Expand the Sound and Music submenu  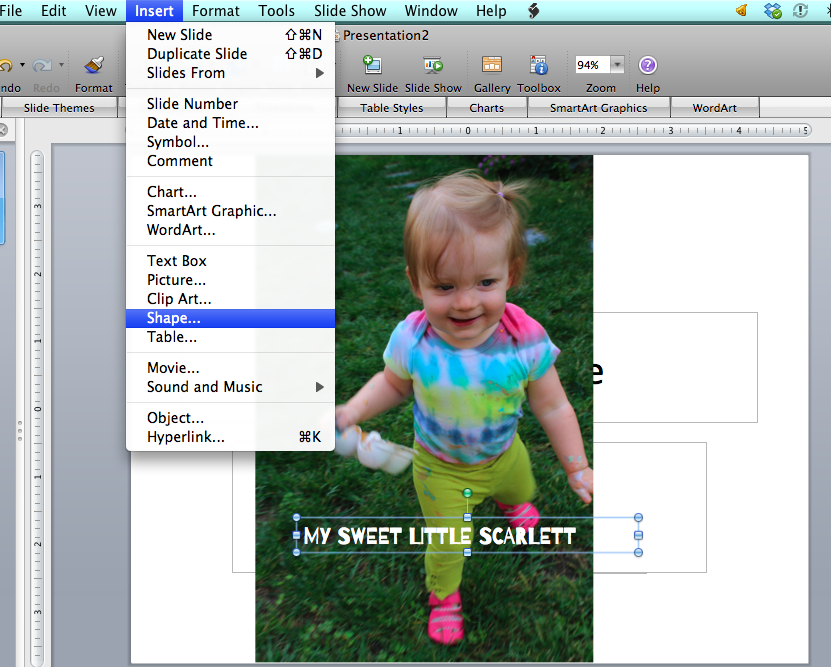(x=320, y=387)
